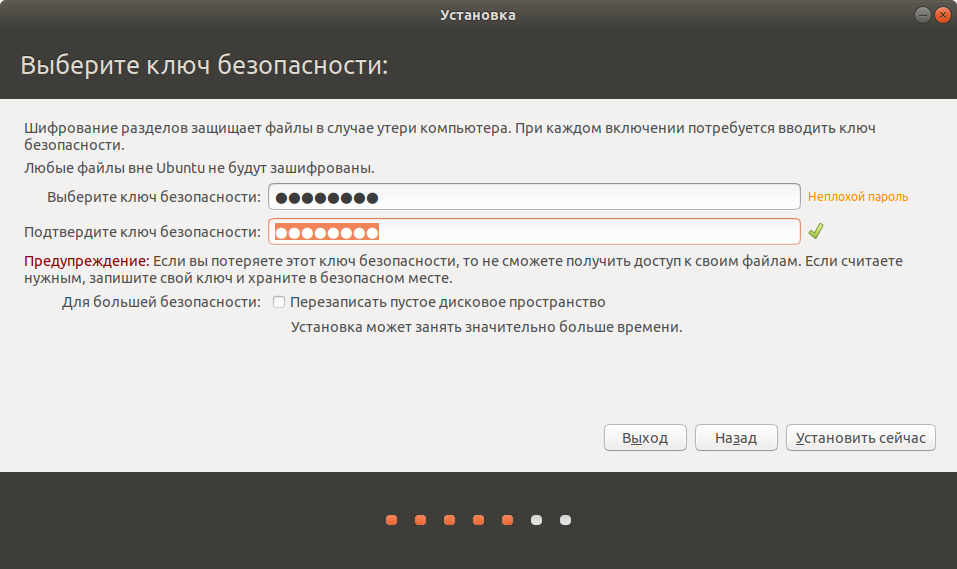Click the Установка title bar text

click(x=478, y=15)
